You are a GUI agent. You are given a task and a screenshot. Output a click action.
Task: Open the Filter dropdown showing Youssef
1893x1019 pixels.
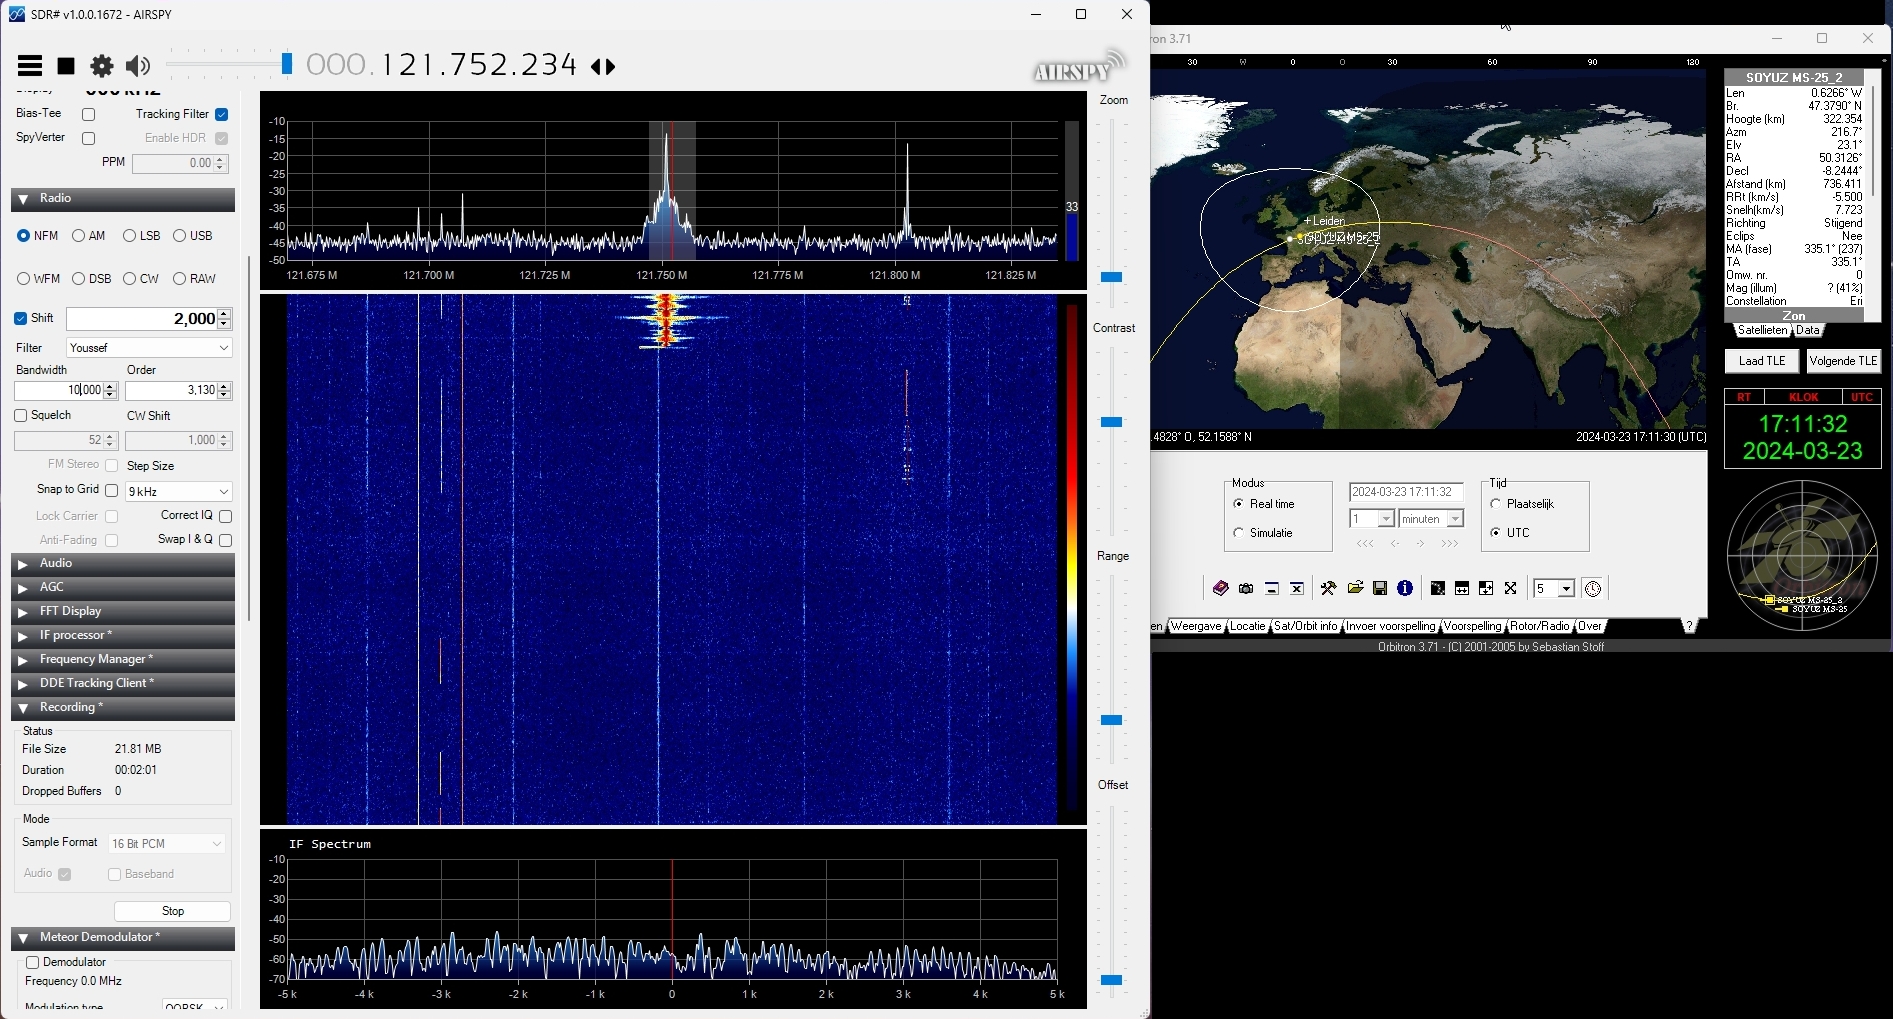coord(150,348)
